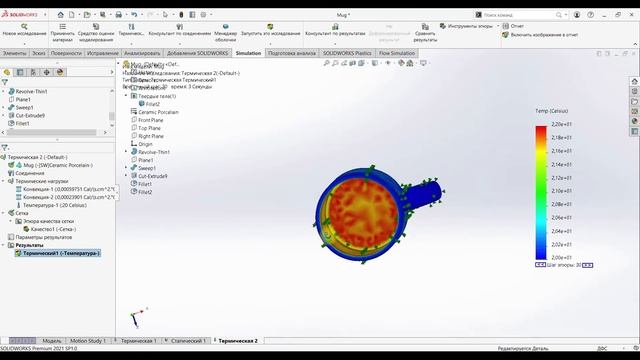The height and width of the screenshot is (360, 640).
Task: Switch to the Поверхности tab
Action: (66, 53)
